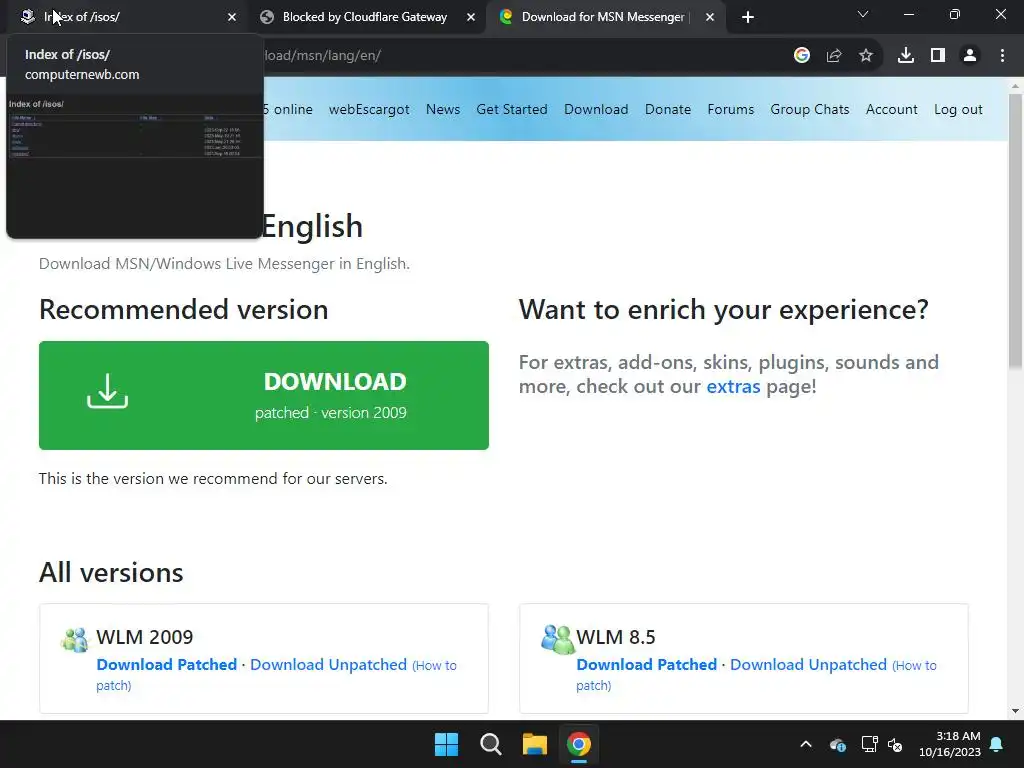
Task: Click the WLM 2009 messenger icon
Action: [x=74, y=640]
